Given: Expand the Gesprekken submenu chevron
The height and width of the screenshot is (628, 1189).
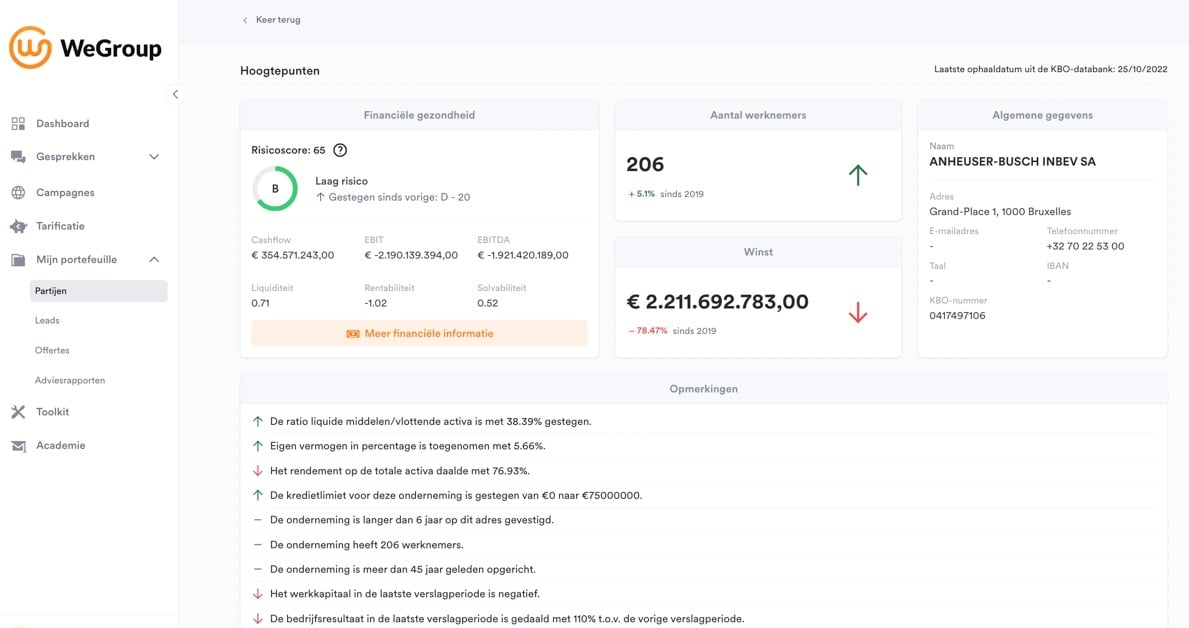Looking at the screenshot, I should [154, 157].
